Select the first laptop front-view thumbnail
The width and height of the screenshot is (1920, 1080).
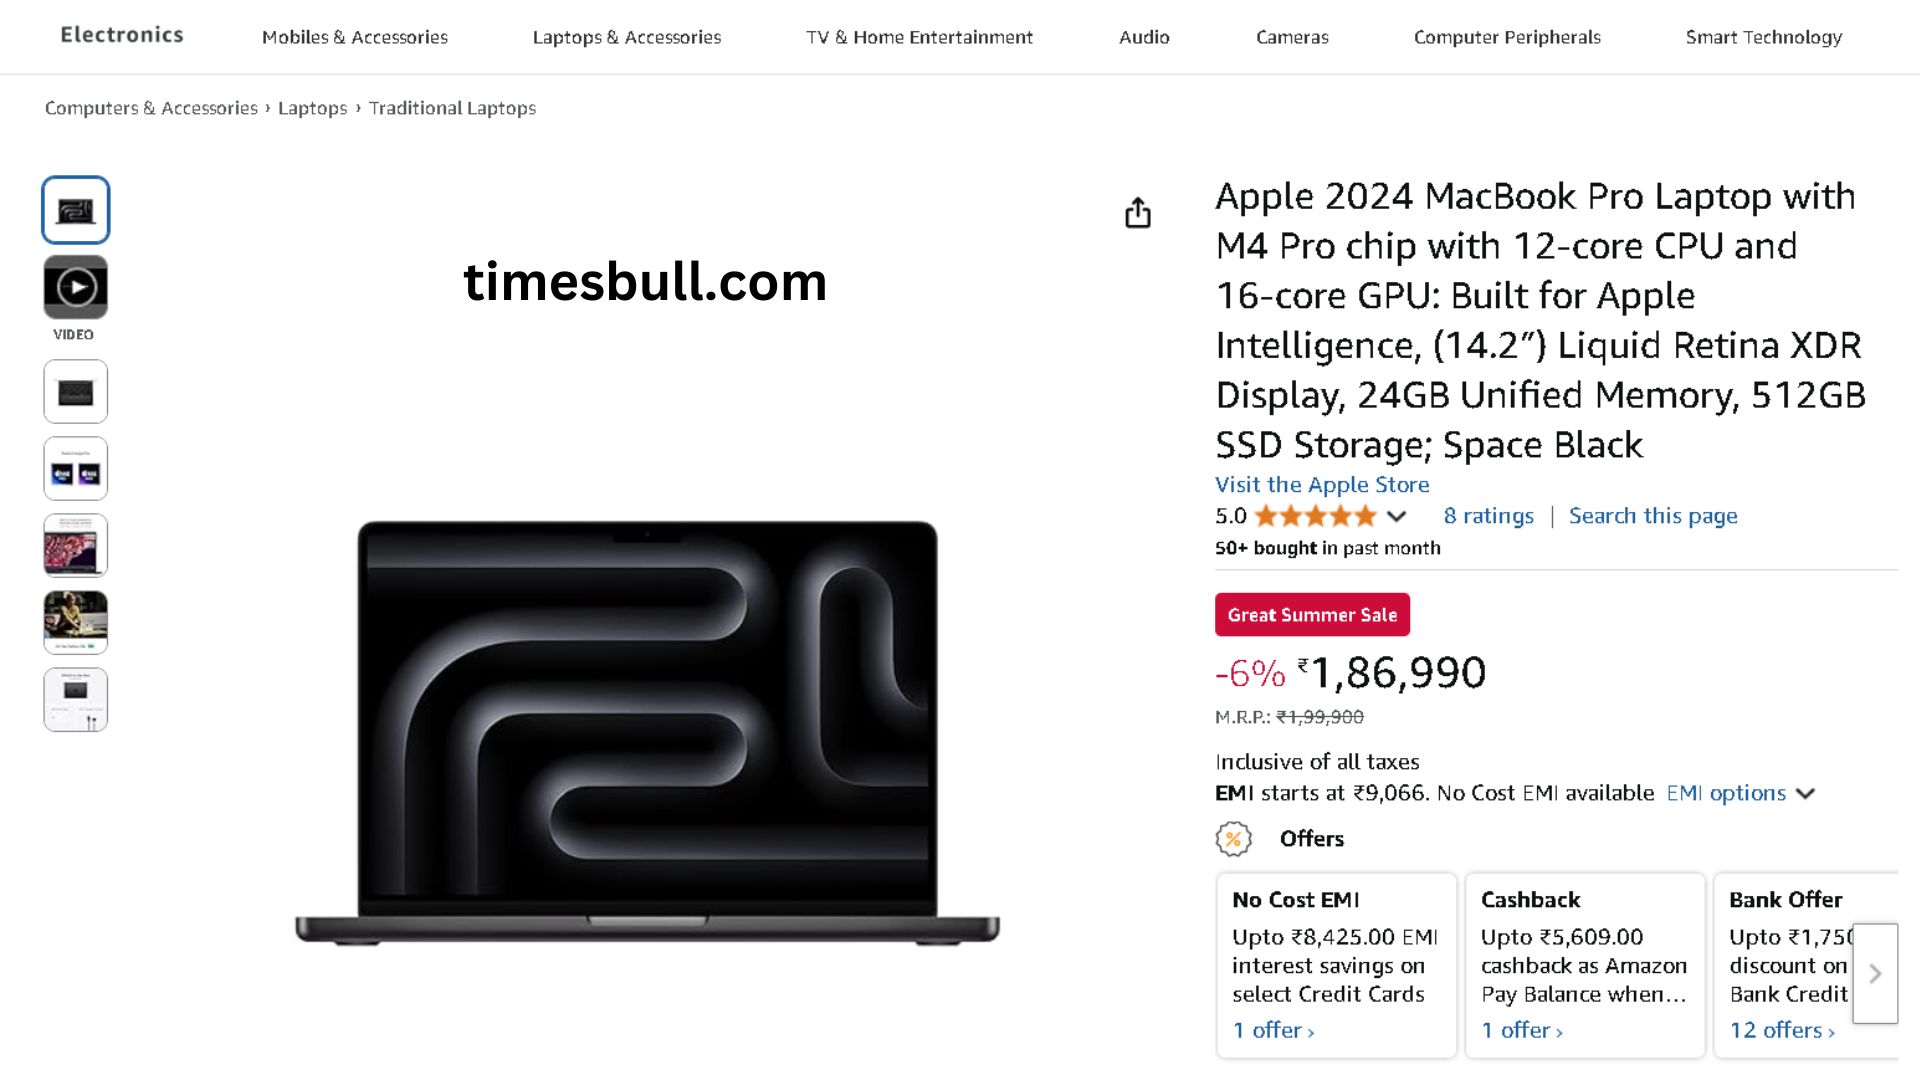[x=76, y=210]
